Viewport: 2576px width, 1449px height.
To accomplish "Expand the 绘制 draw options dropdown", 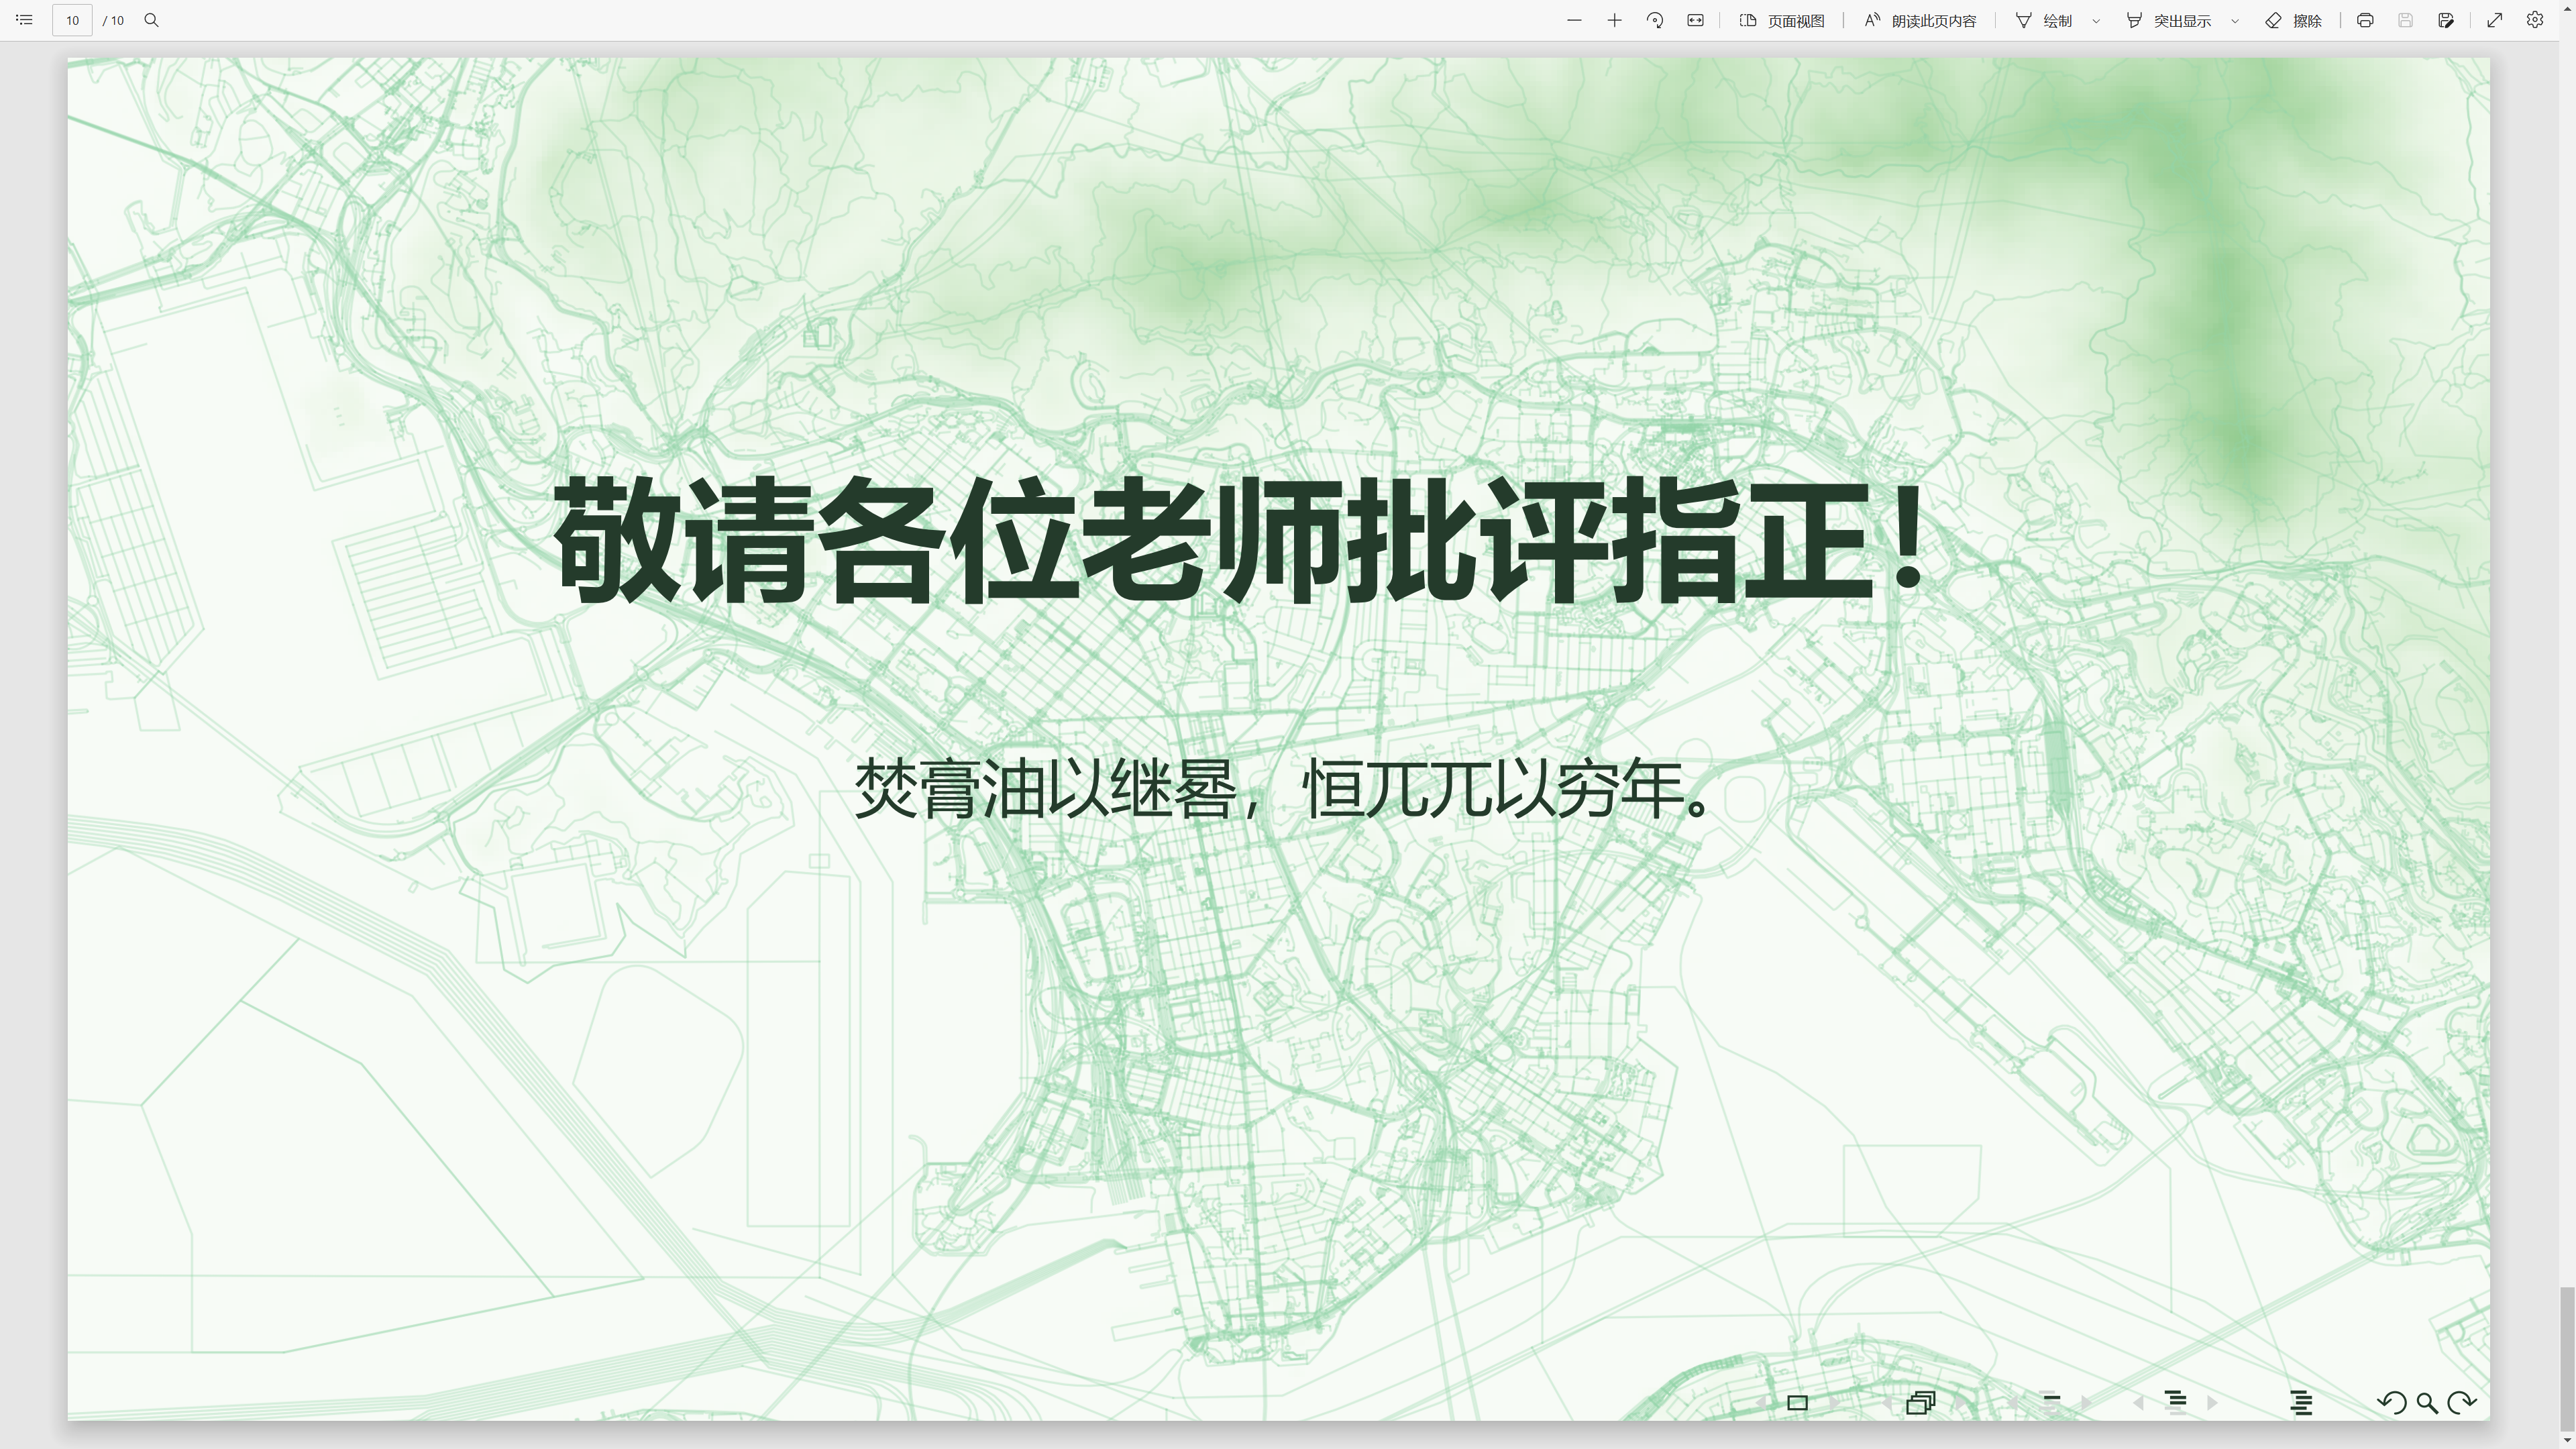I will pos(2096,20).
